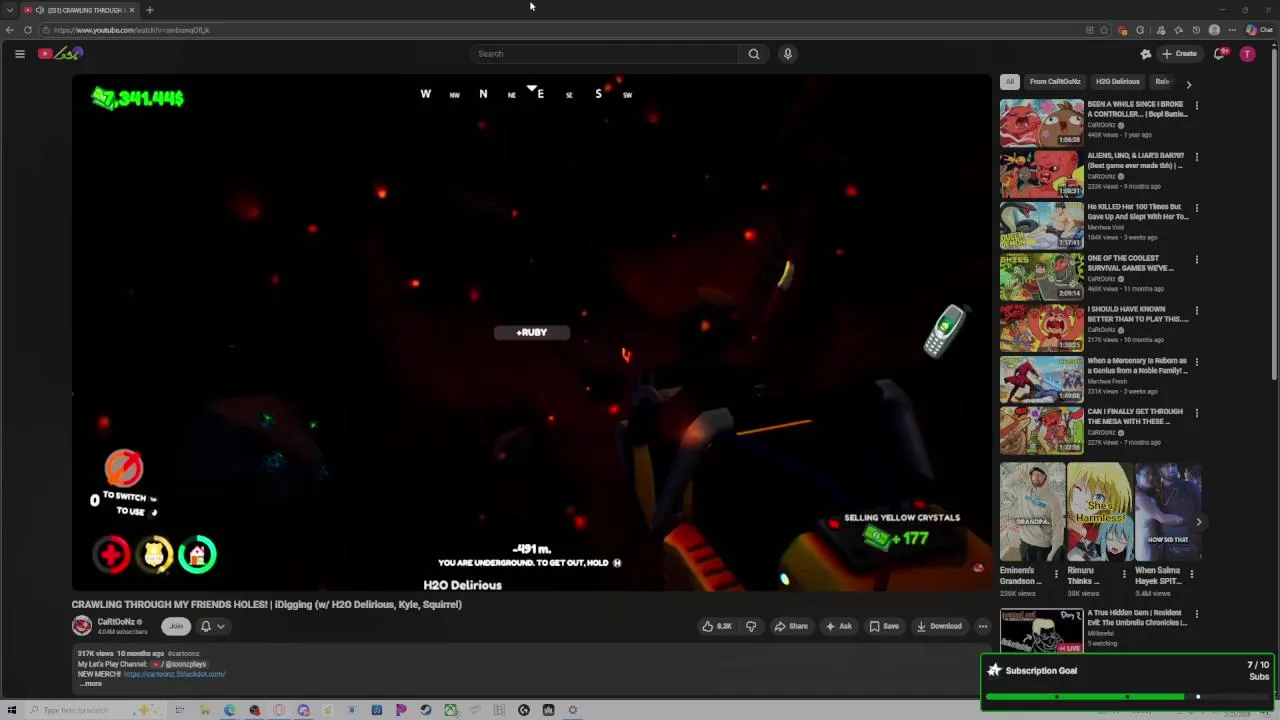Viewport: 1280px width, 720px height.
Task: Open options for Coolest Survival Games video
Action: (1197, 259)
